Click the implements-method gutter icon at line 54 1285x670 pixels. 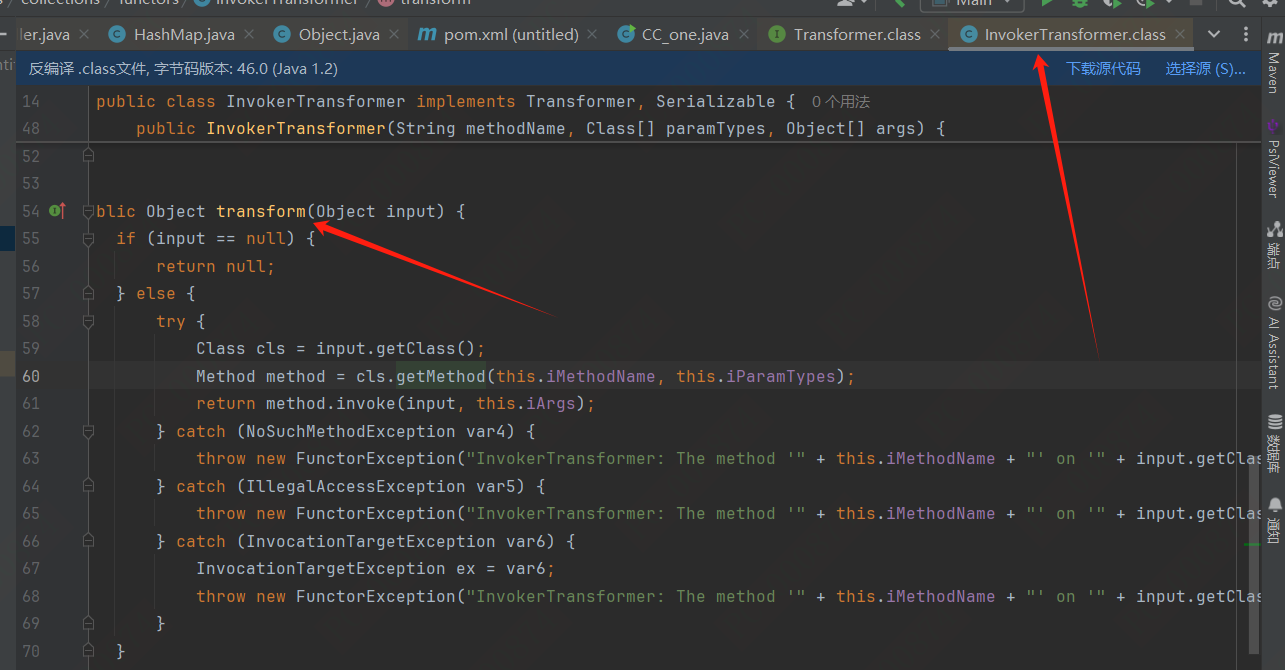click(x=56, y=211)
